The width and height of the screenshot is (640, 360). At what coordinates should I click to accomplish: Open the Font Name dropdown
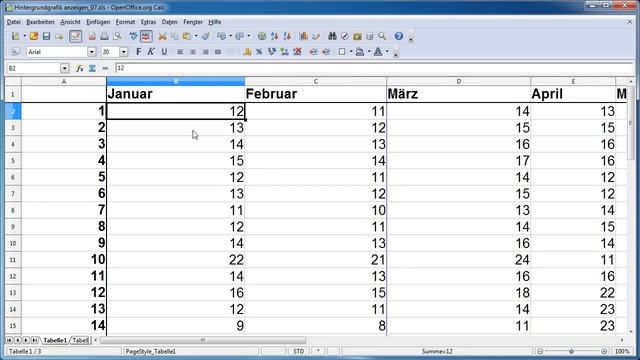[x=91, y=52]
